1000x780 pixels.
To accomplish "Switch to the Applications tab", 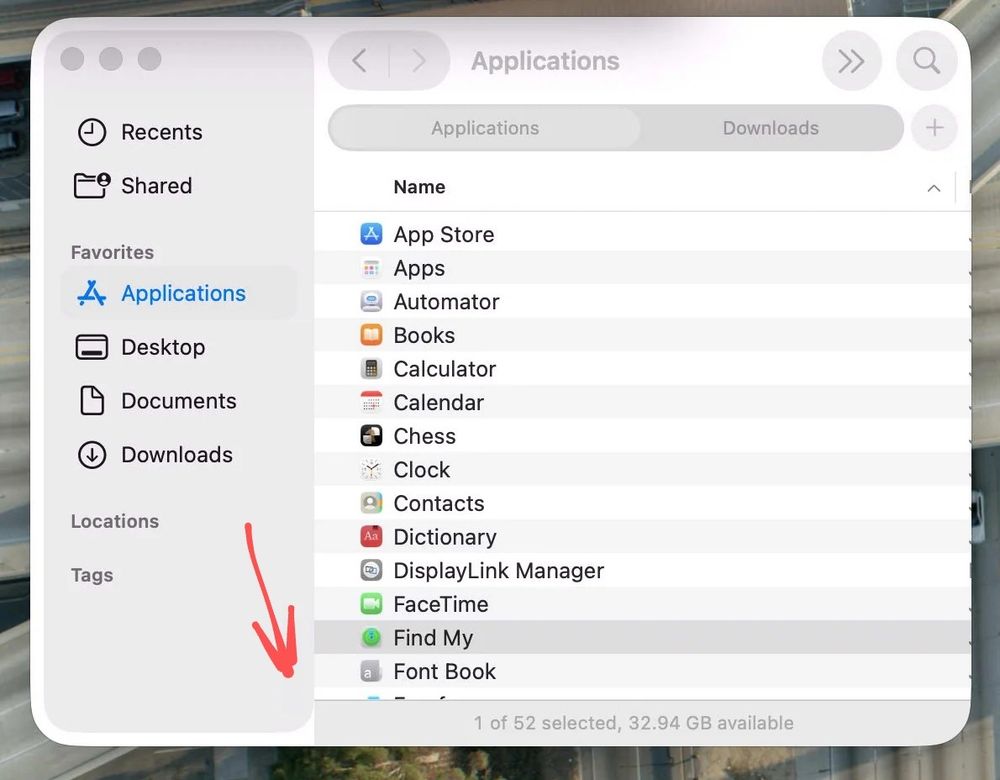I will tap(485, 128).
